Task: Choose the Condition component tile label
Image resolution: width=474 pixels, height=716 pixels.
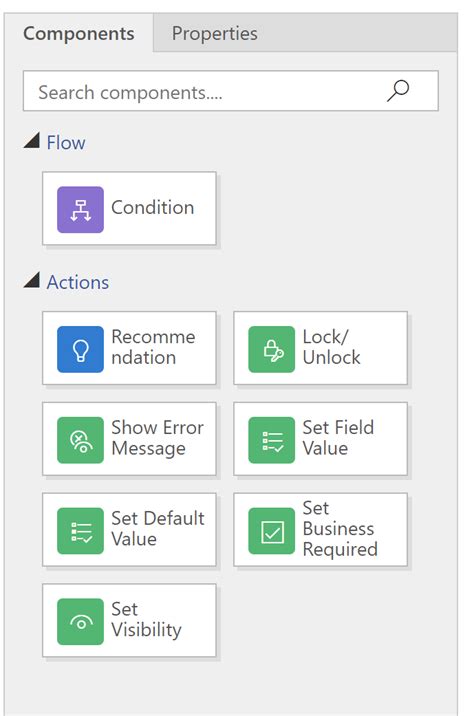Action: tap(153, 208)
